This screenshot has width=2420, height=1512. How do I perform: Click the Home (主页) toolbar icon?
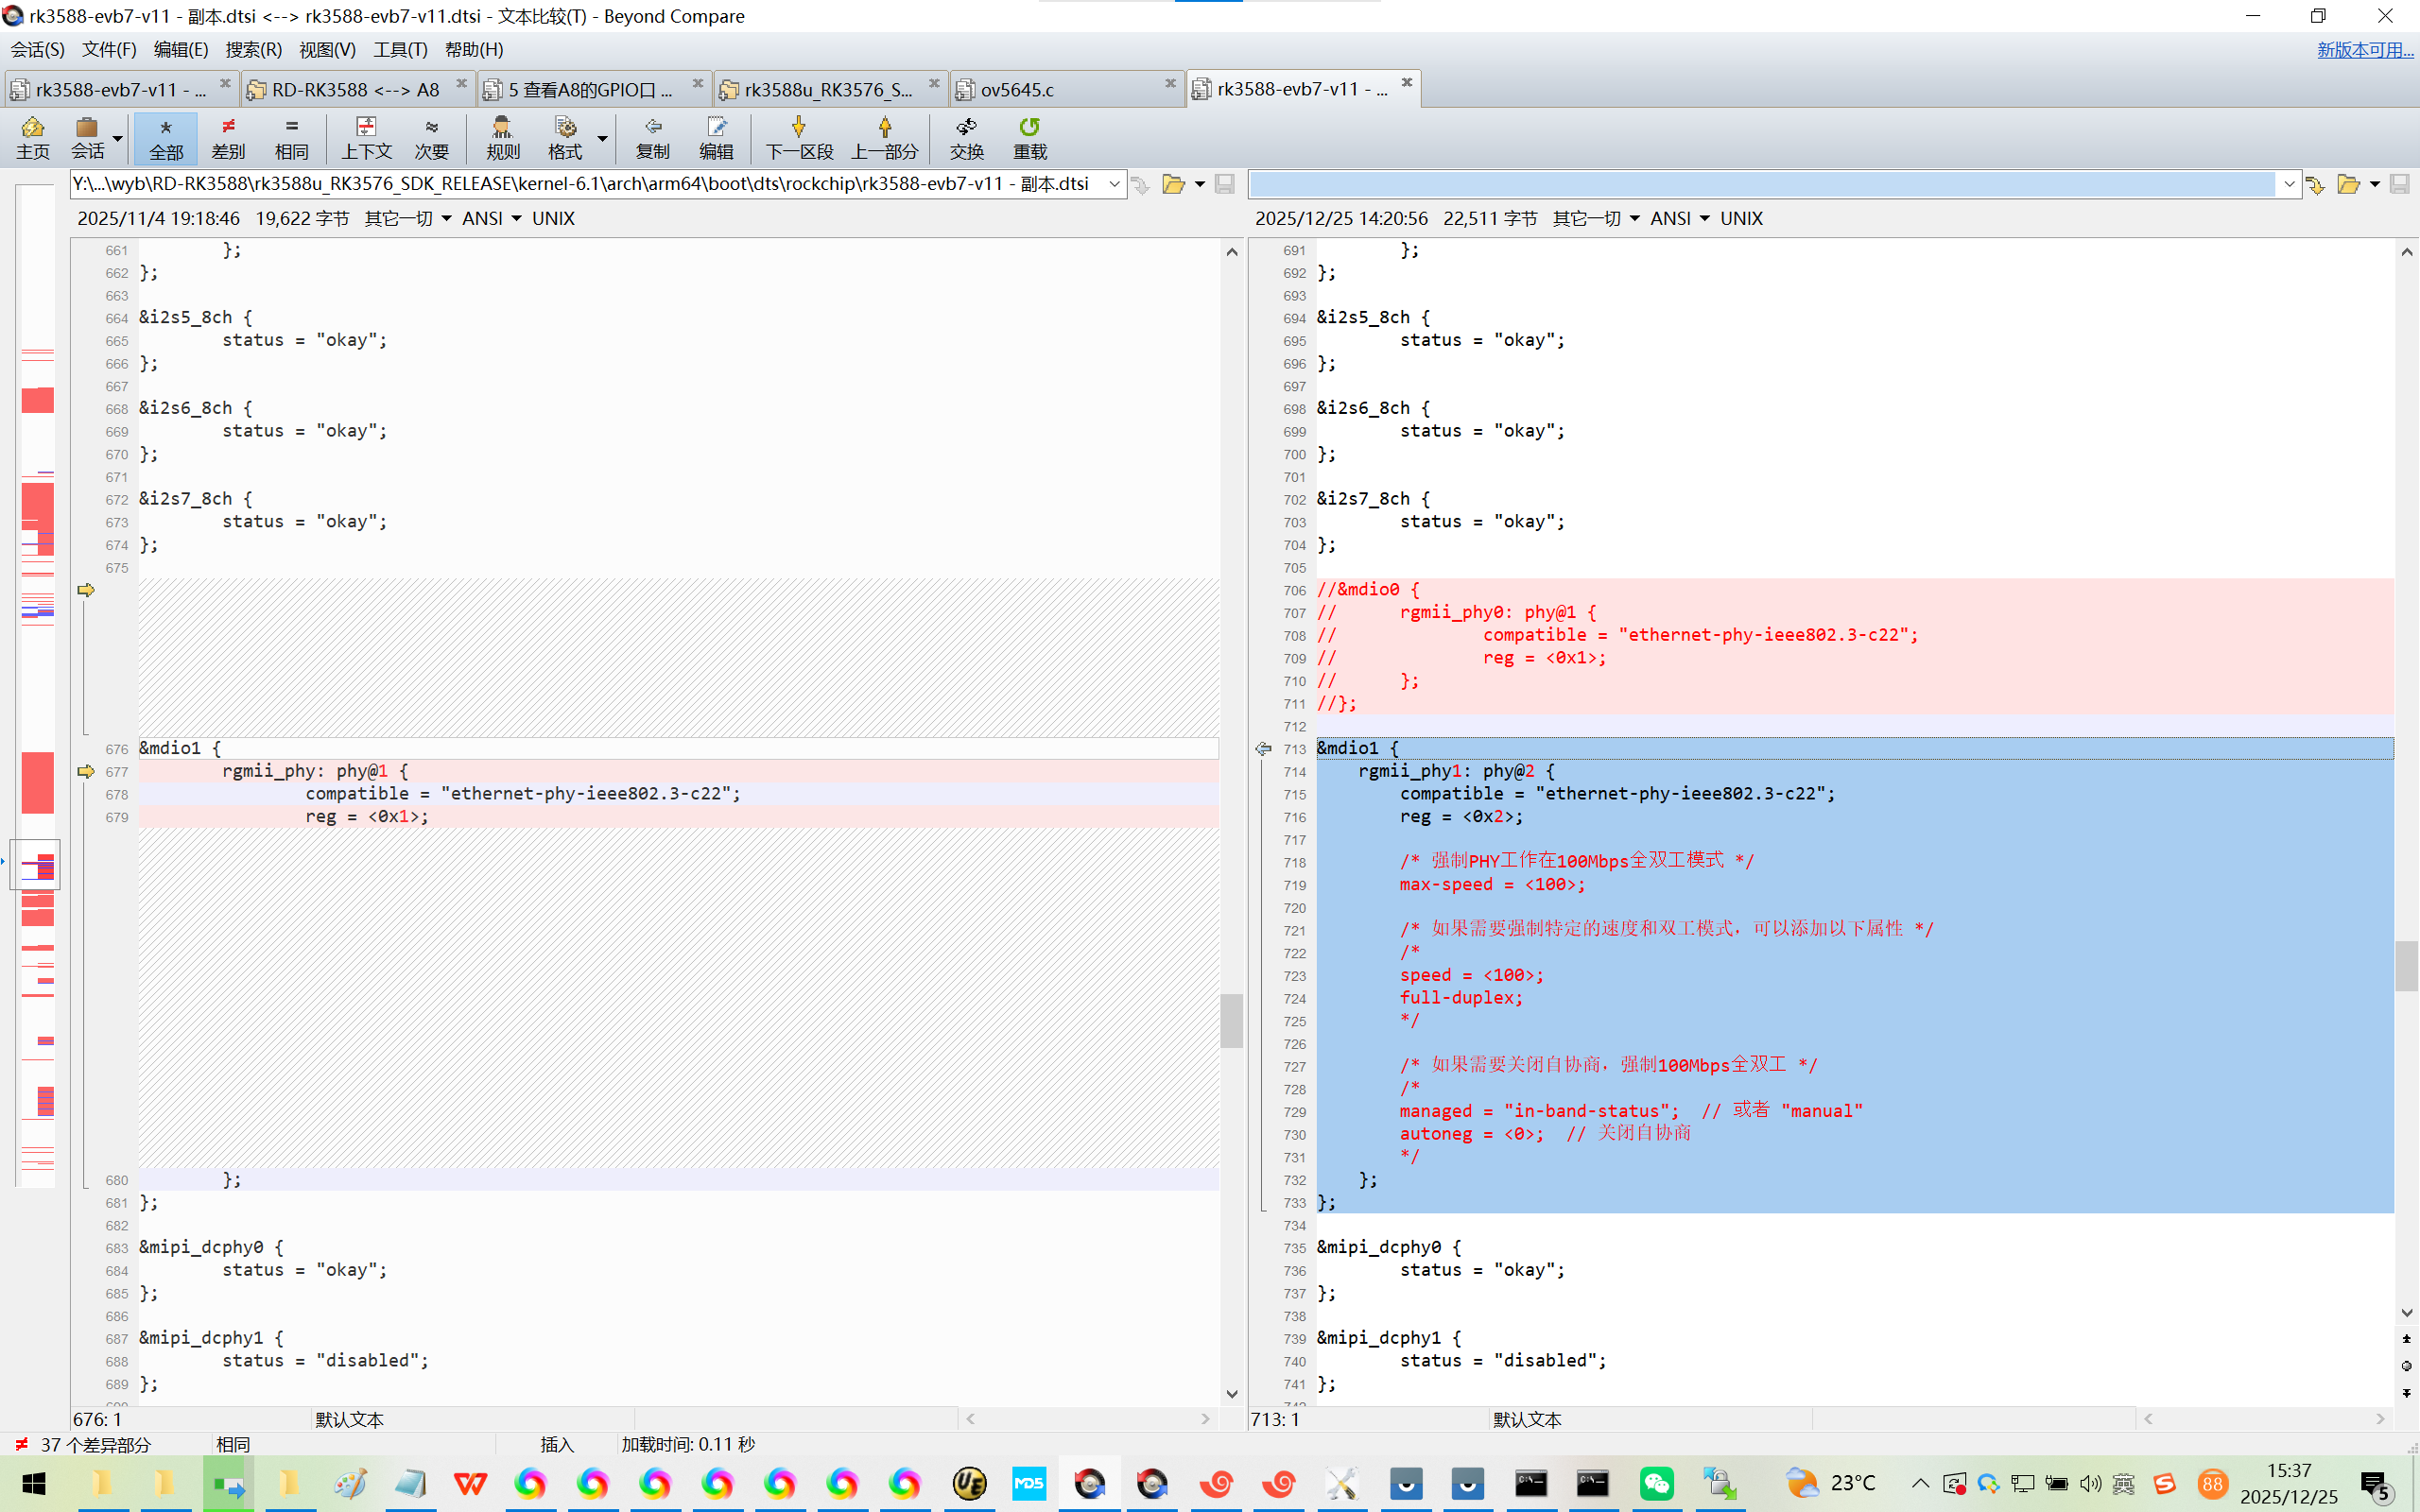(x=32, y=137)
